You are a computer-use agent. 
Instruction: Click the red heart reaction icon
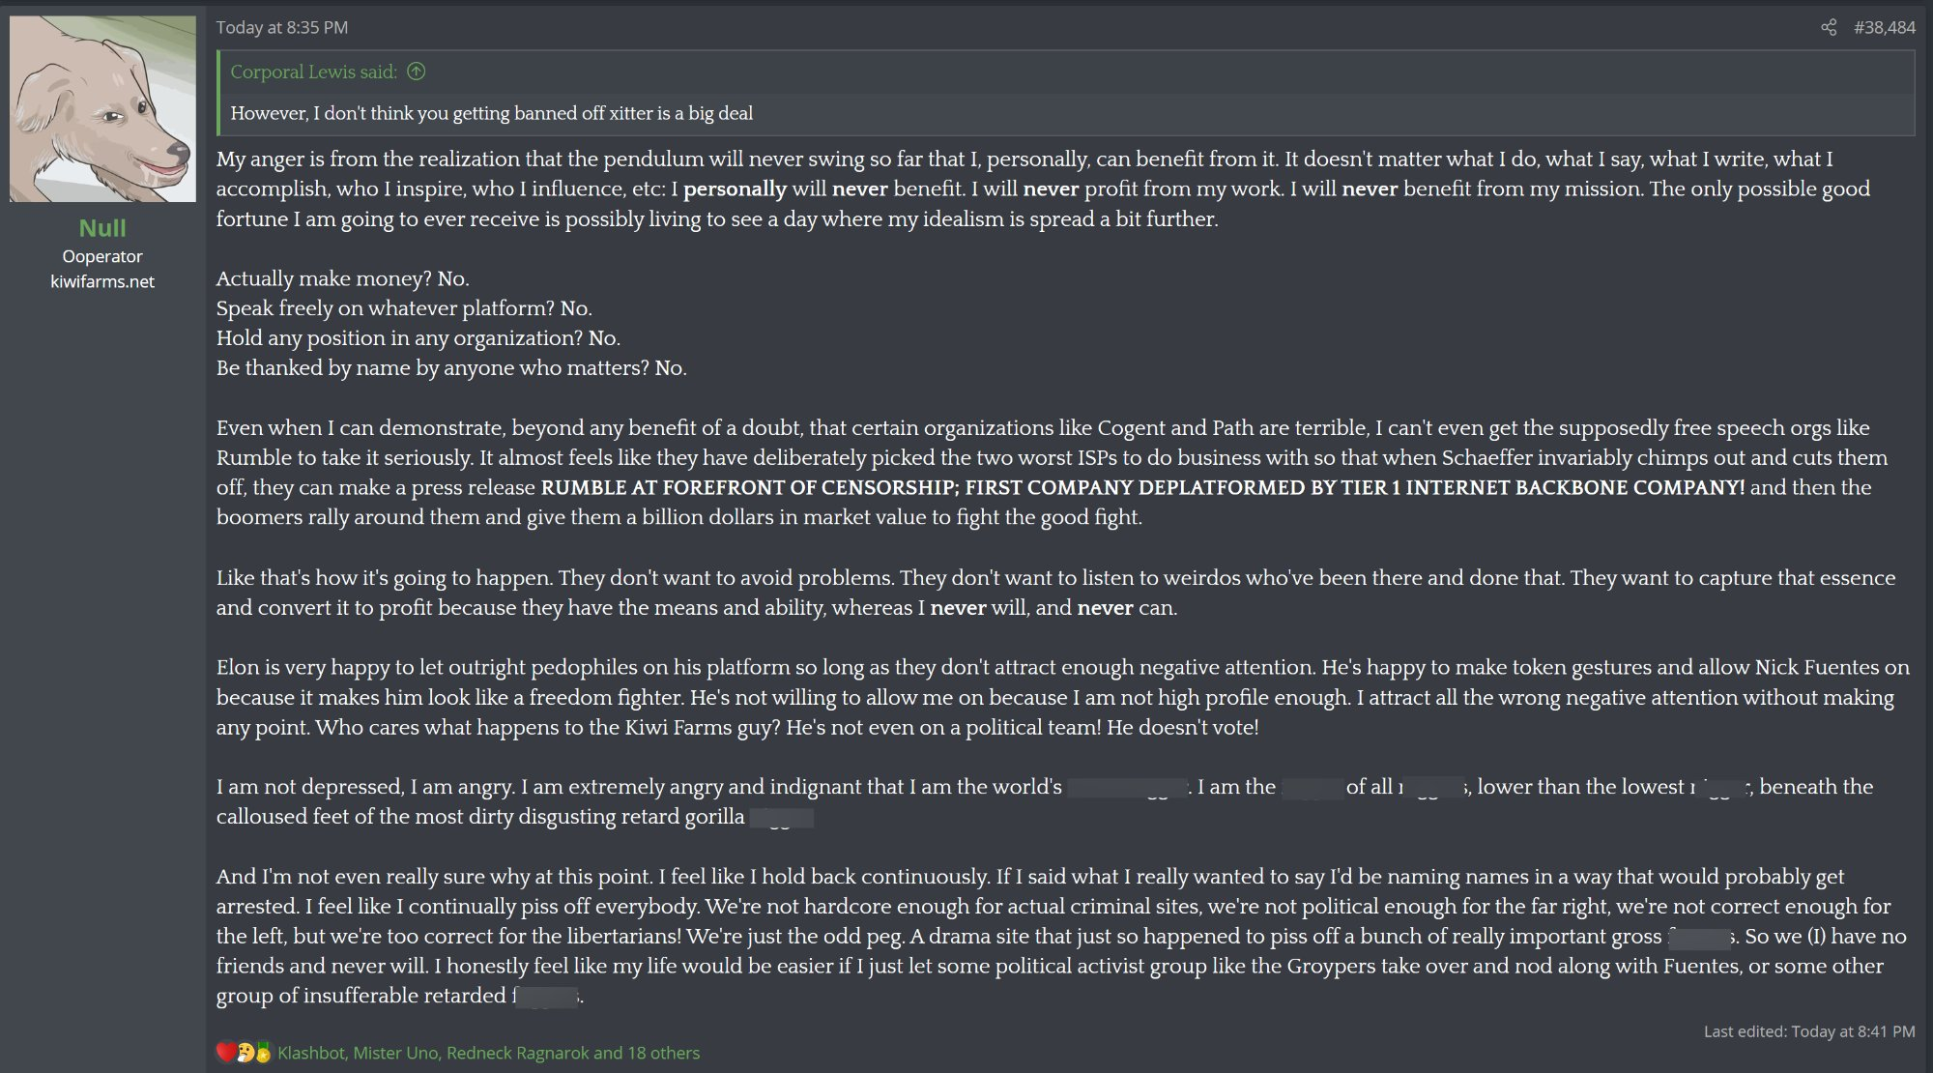pyautogui.click(x=226, y=1052)
